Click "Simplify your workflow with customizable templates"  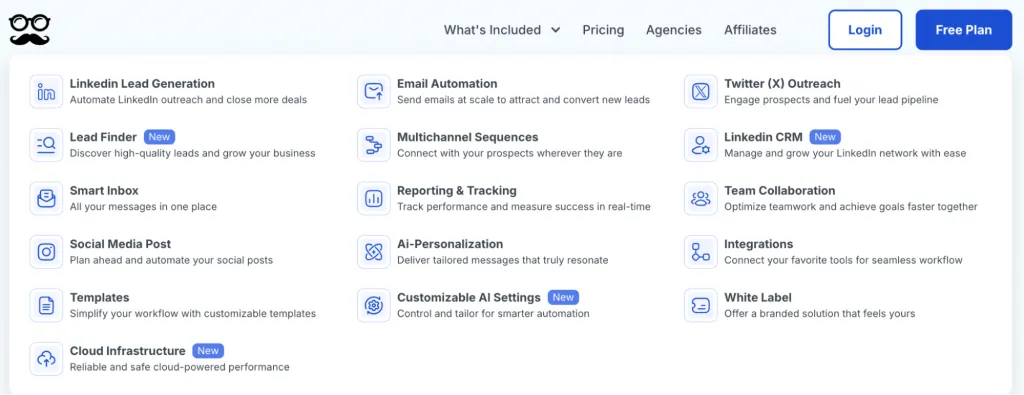coord(193,314)
